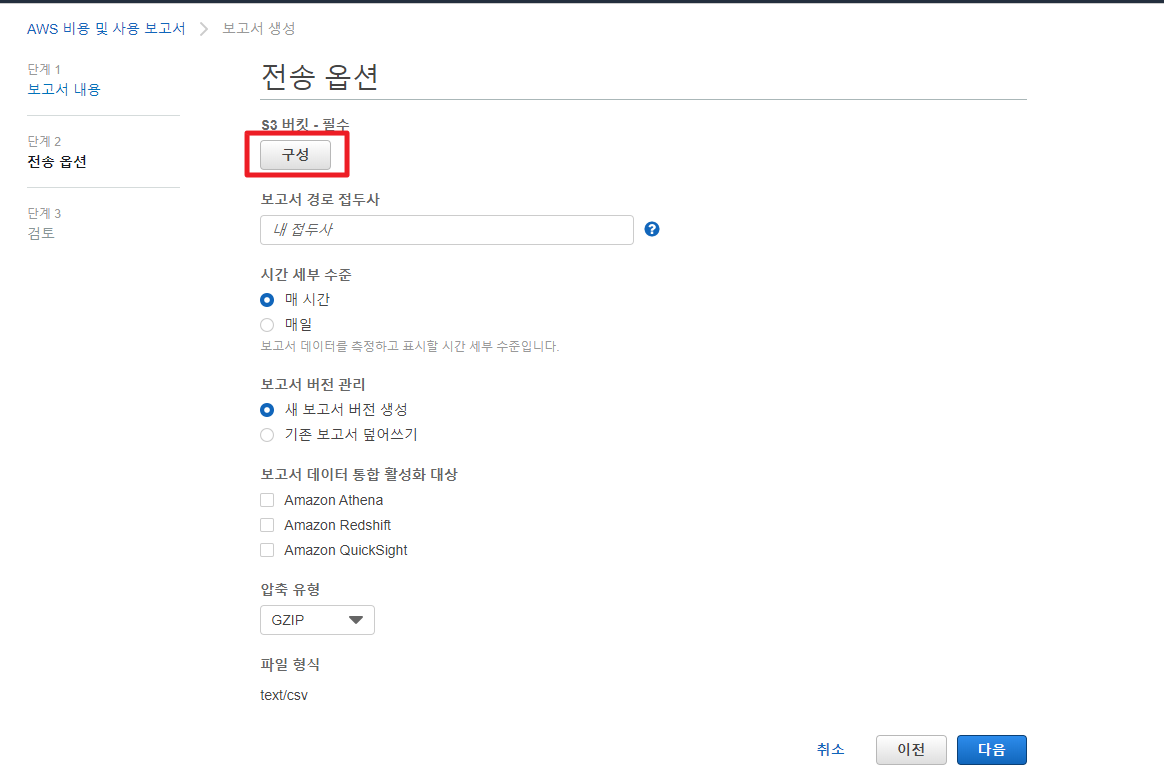The width and height of the screenshot is (1164, 782).
Task: Click the 이전 button
Action: pyautogui.click(x=910, y=750)
